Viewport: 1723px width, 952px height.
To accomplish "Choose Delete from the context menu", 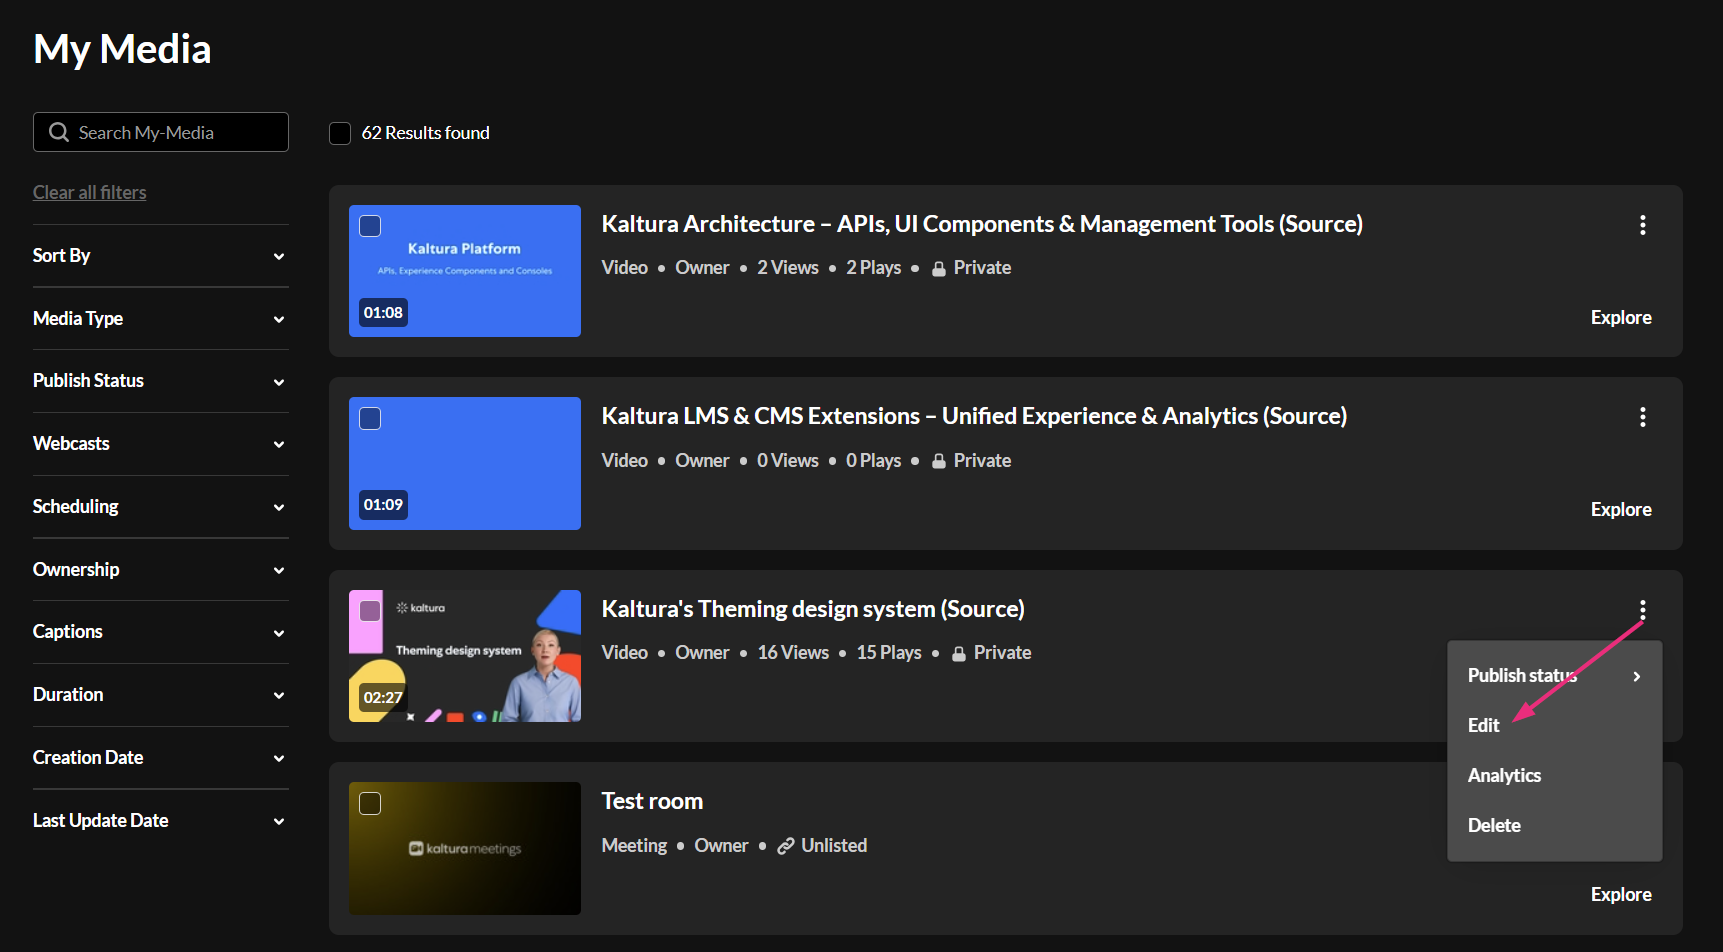I will click(1554, 826).
